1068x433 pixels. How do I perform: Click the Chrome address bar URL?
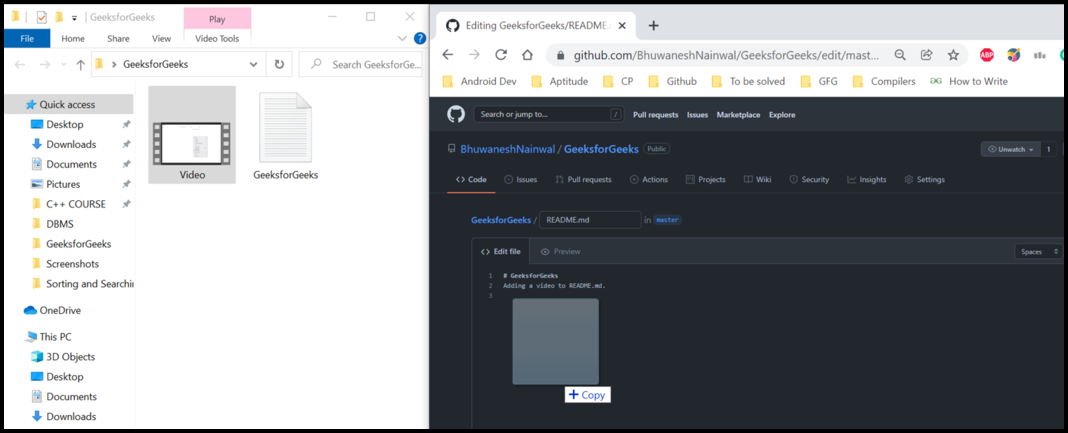pyautogui.click(x=726, y=55)
